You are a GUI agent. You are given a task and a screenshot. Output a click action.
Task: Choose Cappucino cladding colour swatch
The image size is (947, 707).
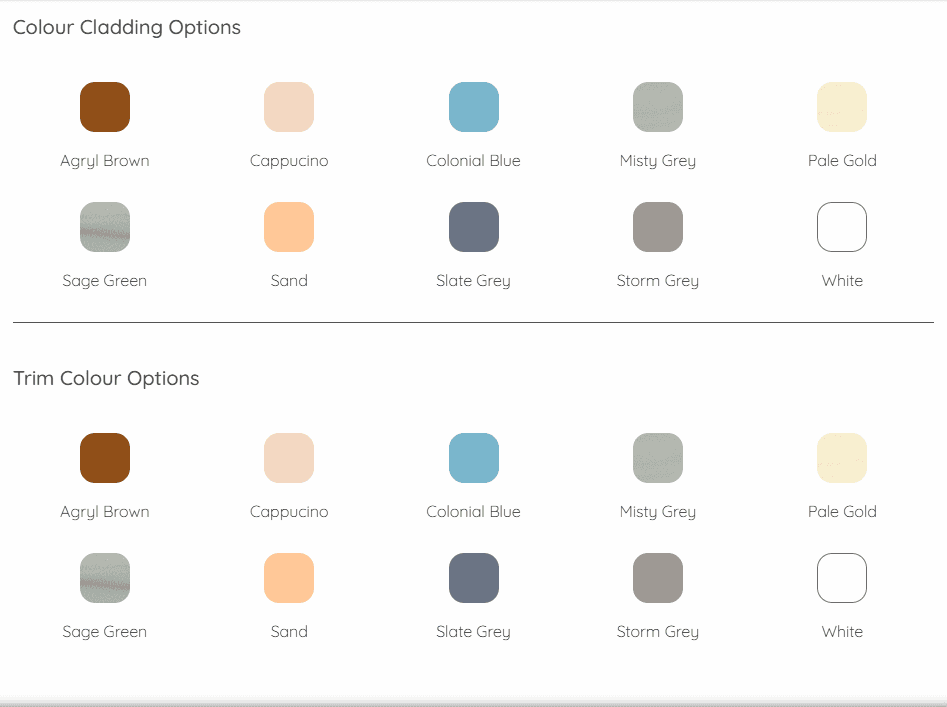coord(289,107)
